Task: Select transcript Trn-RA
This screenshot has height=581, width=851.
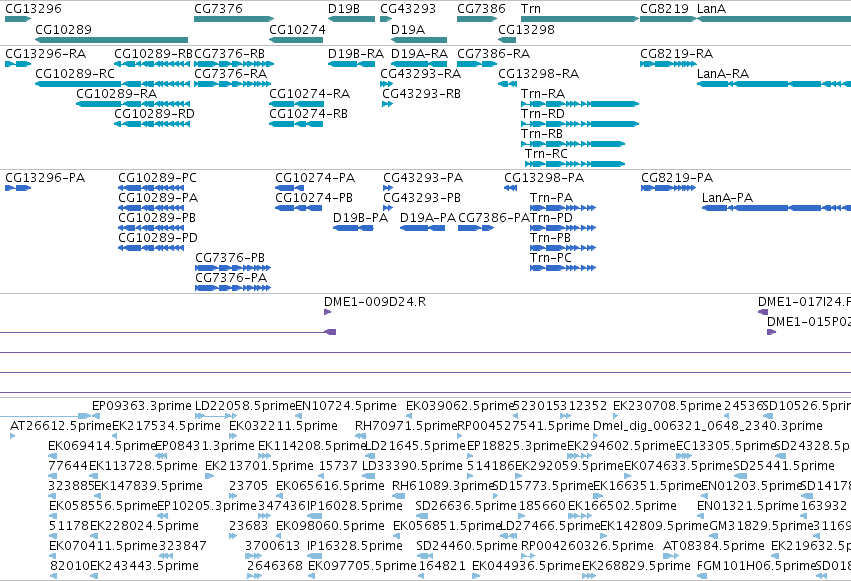Action: 580,104
